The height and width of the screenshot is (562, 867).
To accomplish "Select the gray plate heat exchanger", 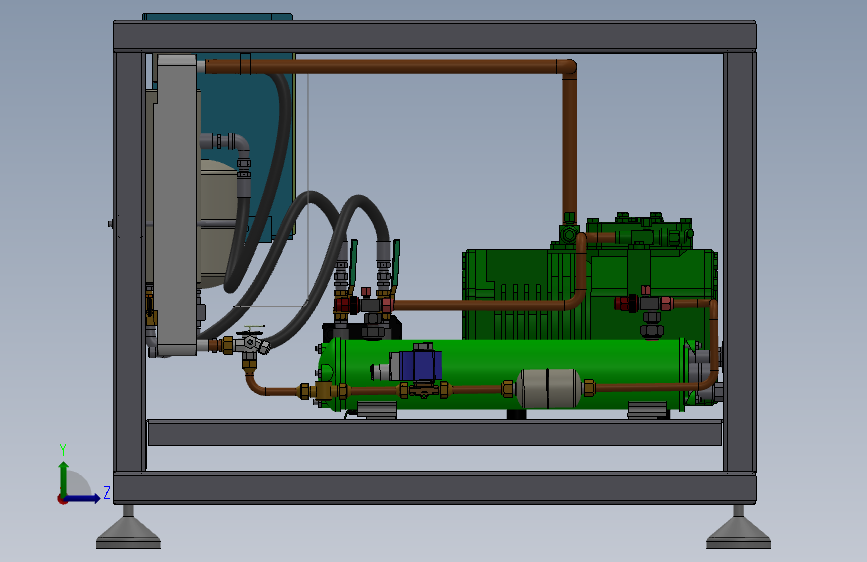I will [176, 205].
